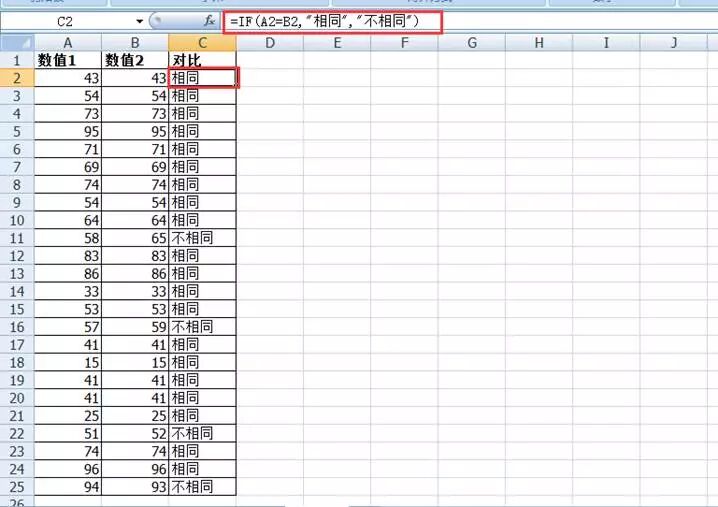The height and width of the screenshot is (507, 718).
Task: Select cell A11 with value 58
Action: point(68,238)
